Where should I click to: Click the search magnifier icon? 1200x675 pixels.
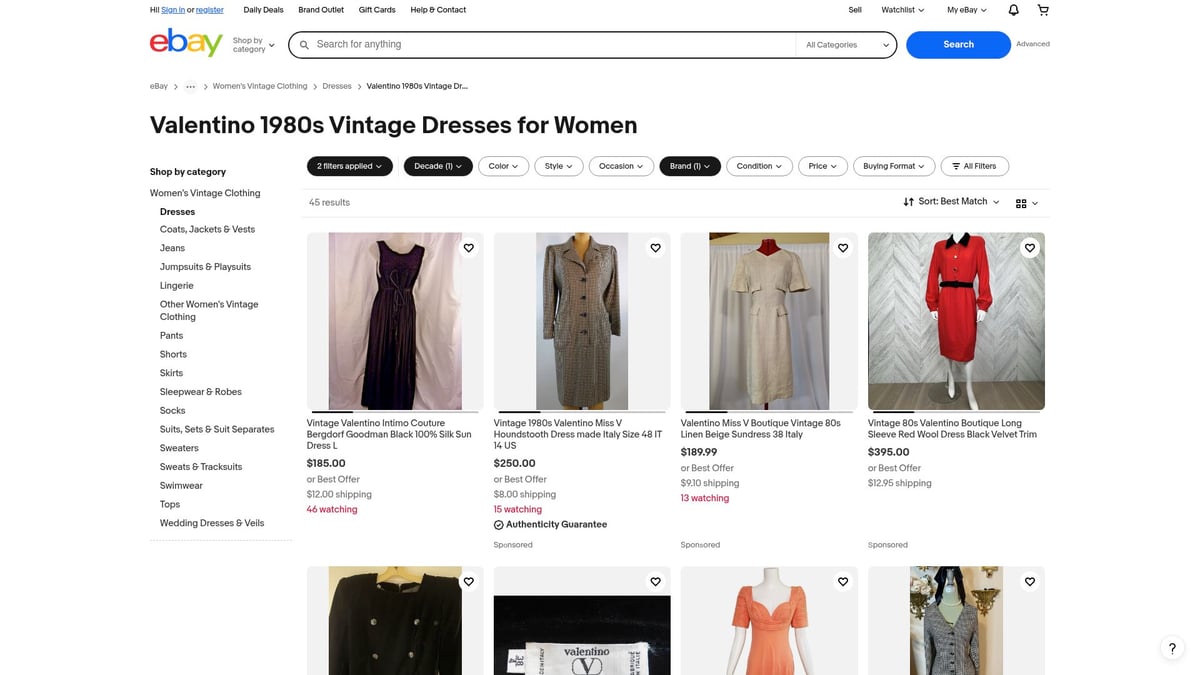(304, 45)
